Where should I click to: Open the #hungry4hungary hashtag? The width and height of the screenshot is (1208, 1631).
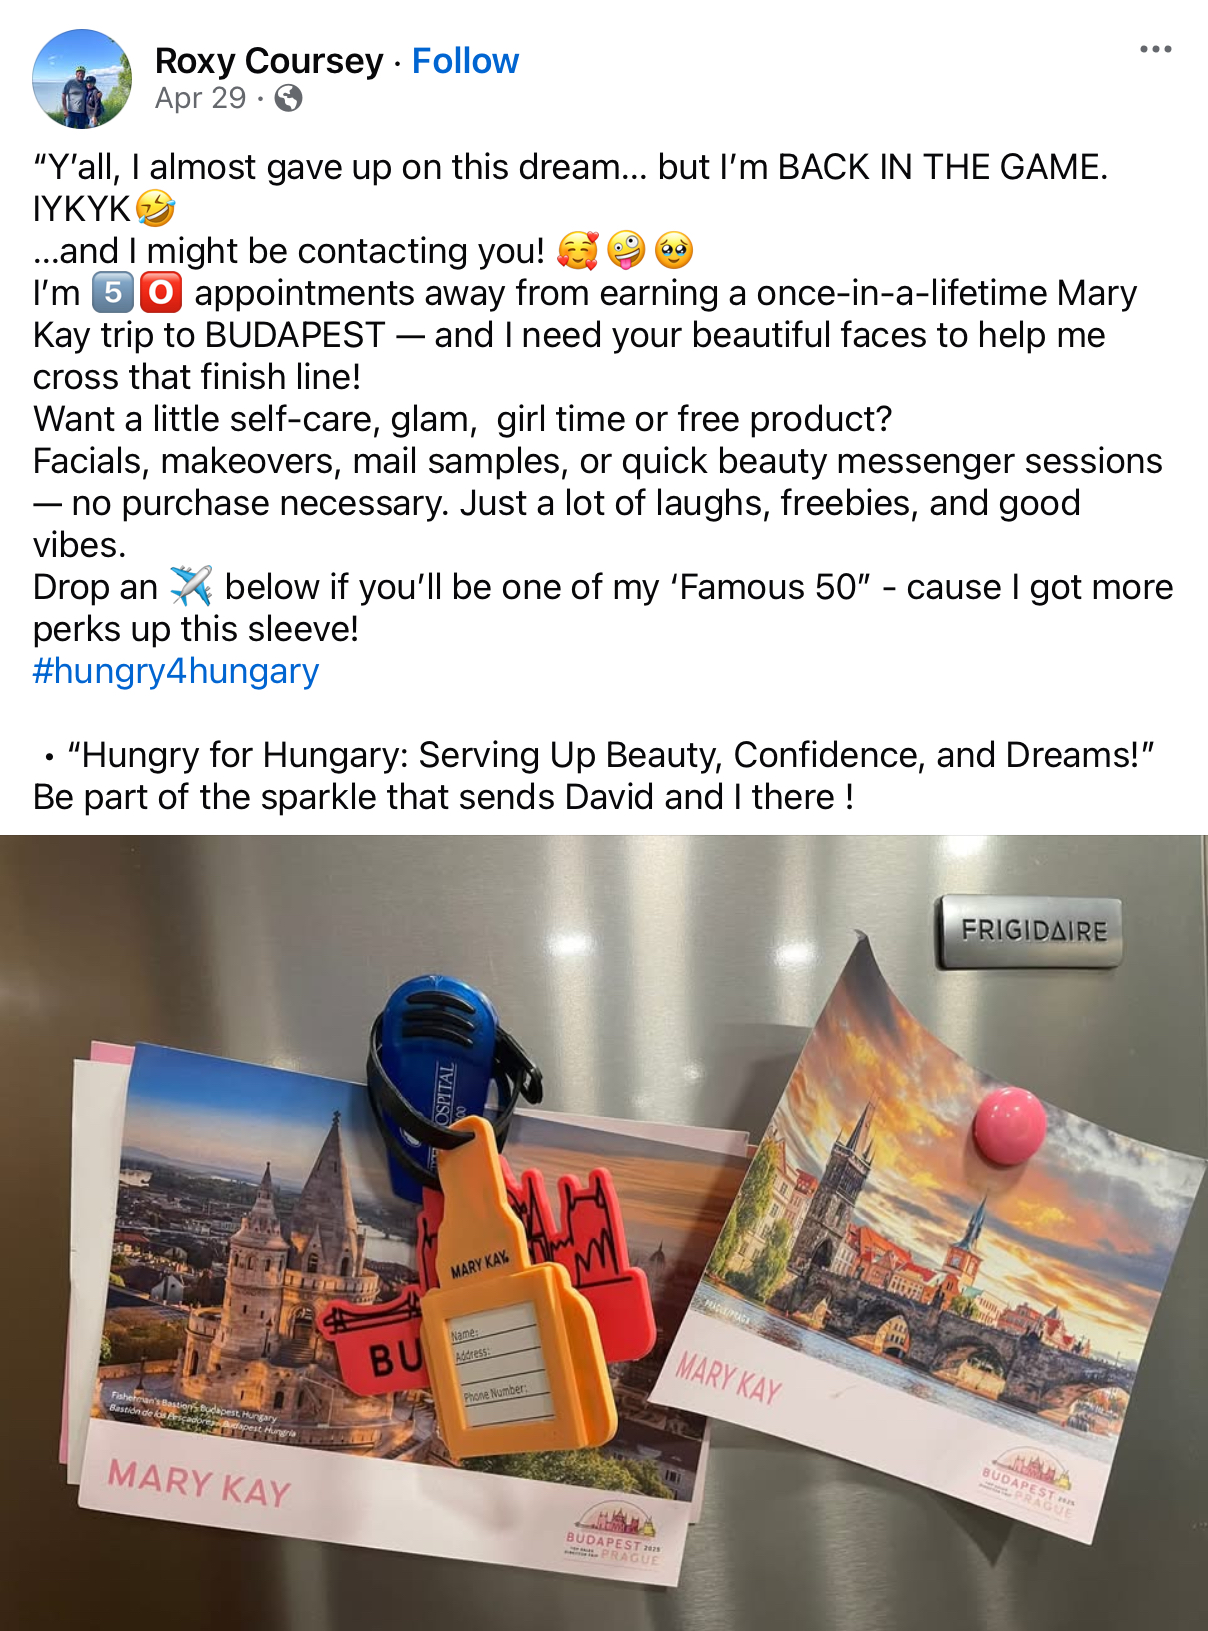click(x=176, y=671)
